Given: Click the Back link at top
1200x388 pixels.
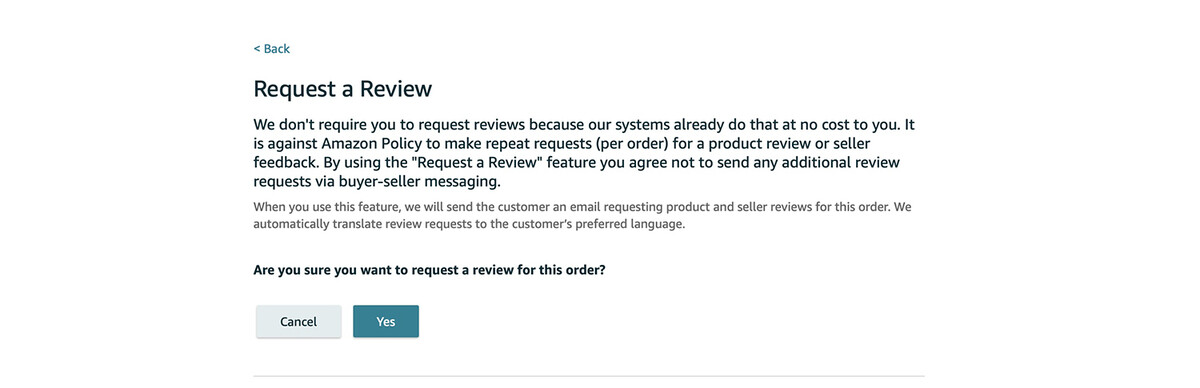Looking at the screenshot, I should click(272, 48).
